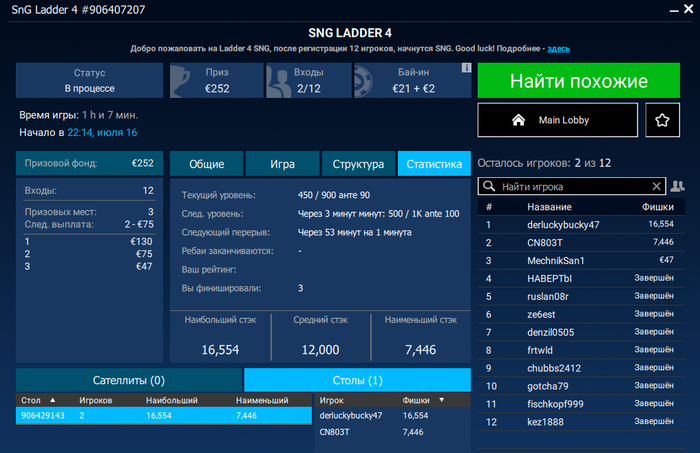This screenshot has width=700, height=453.
Task: Select player ruslan08r row
Action: point(581,296)
